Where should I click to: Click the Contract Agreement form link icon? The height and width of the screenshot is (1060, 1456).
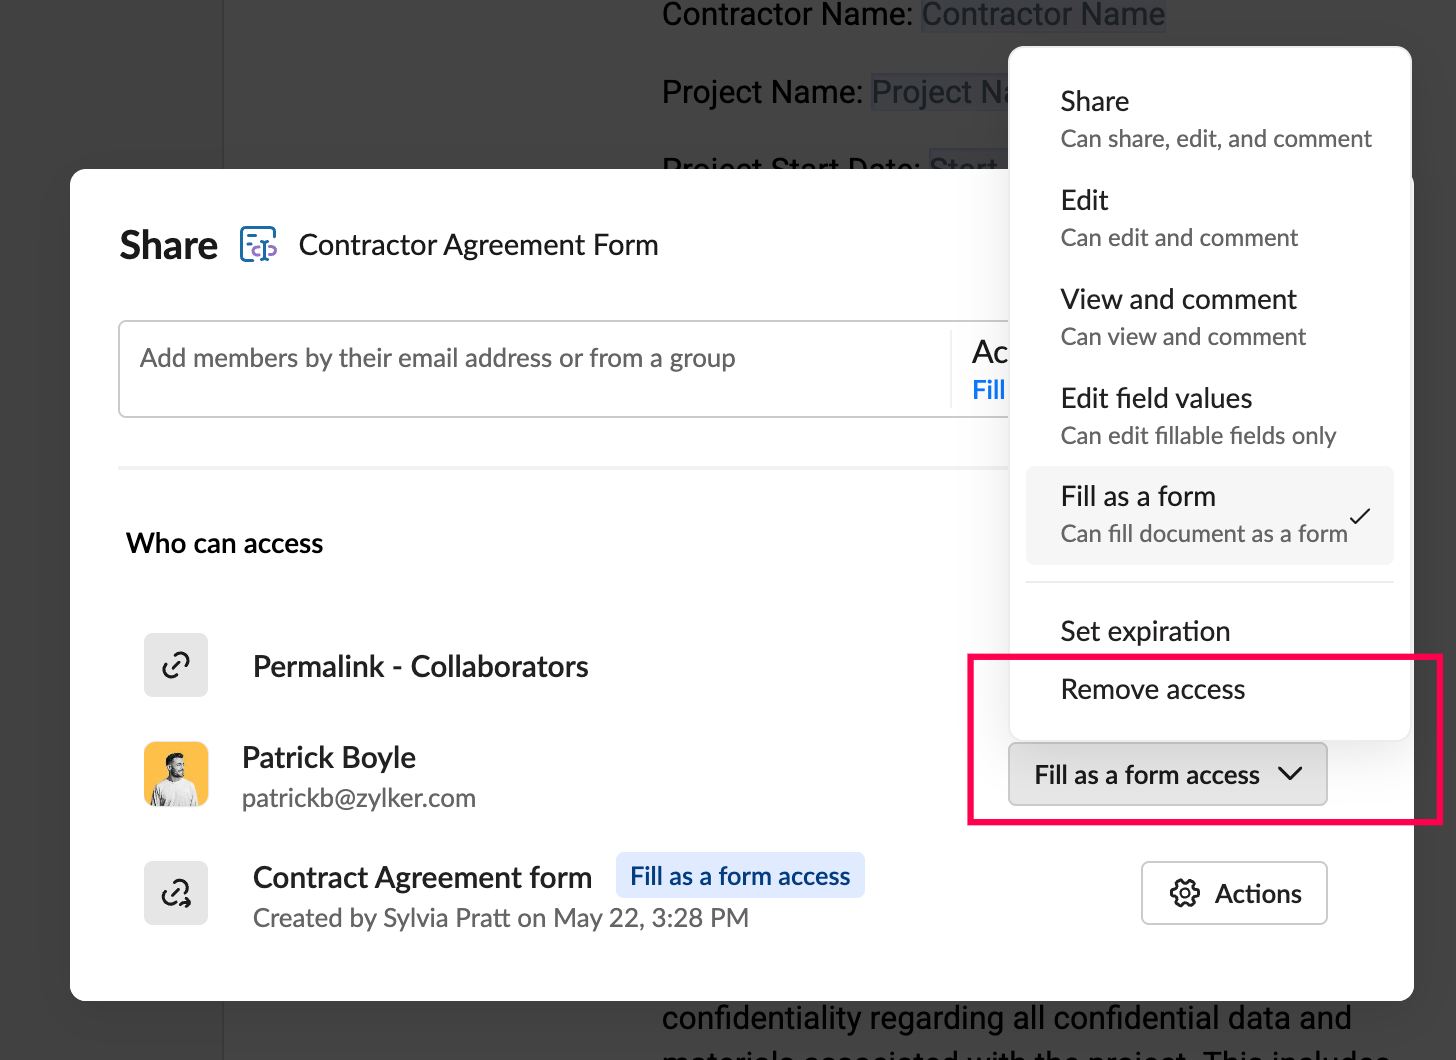click(176, 893)
